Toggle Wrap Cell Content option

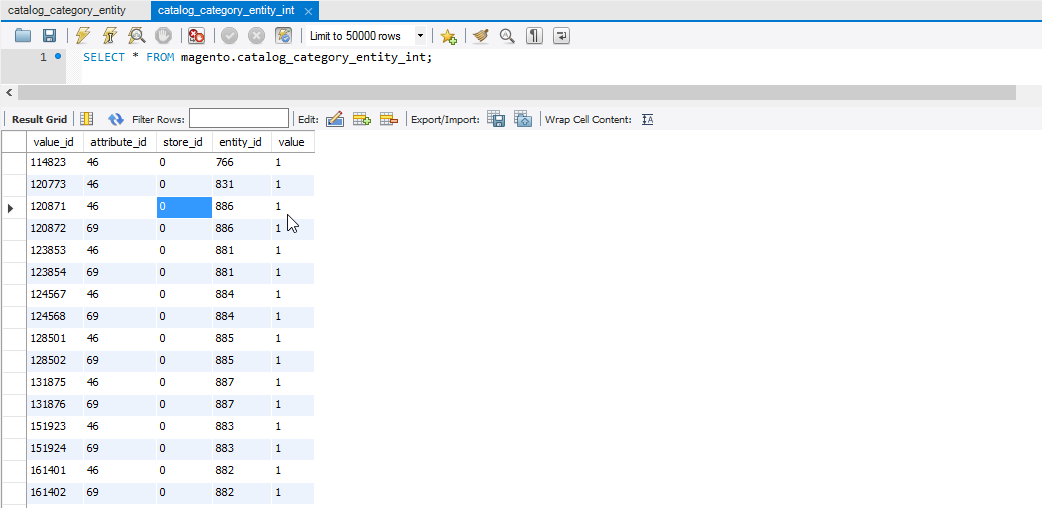[x=647, y=119]
